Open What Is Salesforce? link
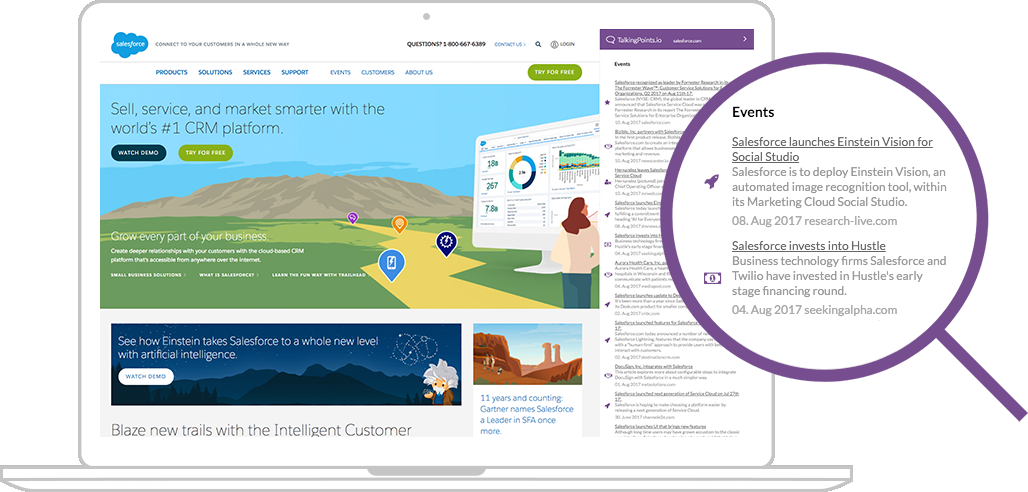 pos(228,275)
